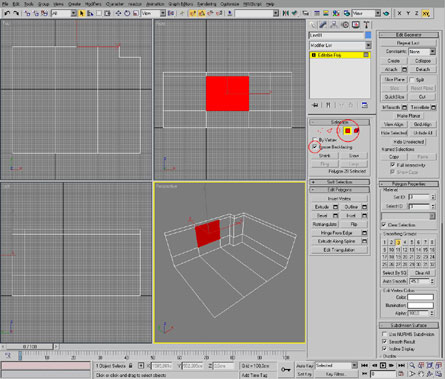Image resolution: width=445 pixels, height=379 pixels.
Task: Select Element sub-object level
Action: tap(356, 131)
